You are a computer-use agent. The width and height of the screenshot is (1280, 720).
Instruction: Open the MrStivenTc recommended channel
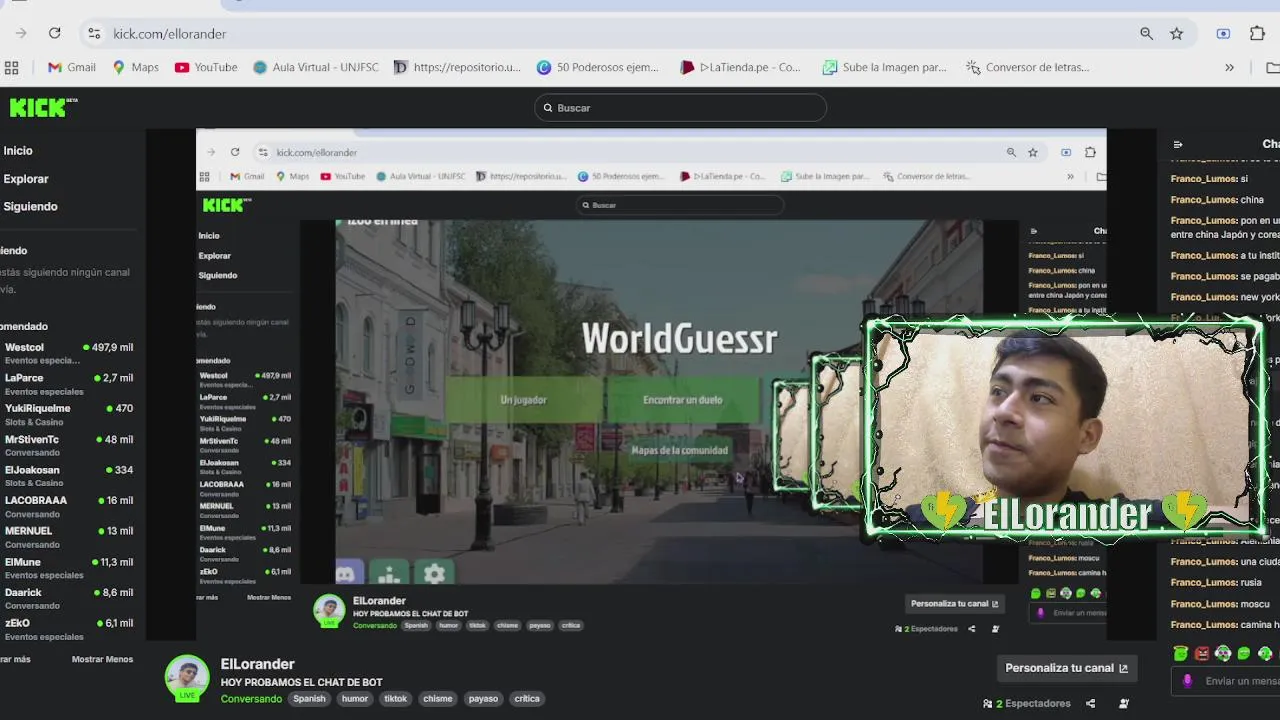[x=68, y=445]
